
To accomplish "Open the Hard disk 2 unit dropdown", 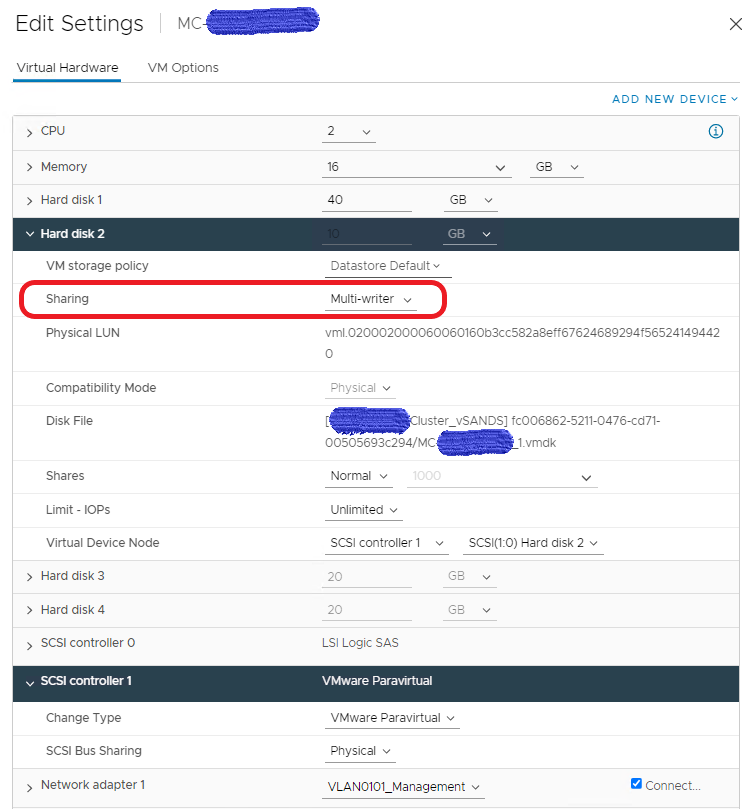I will tap(470, 234).
